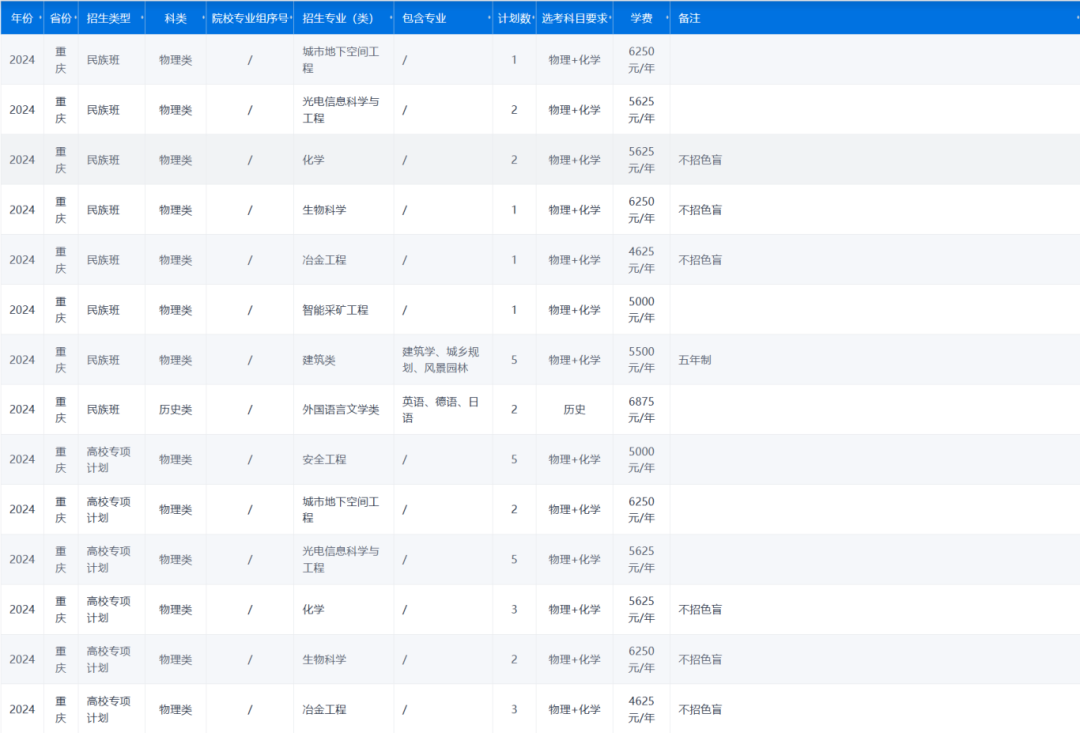Open the 招生类型 column header dropdown
The height and width of the screenshot is (733, 1080).
[142, 18]
